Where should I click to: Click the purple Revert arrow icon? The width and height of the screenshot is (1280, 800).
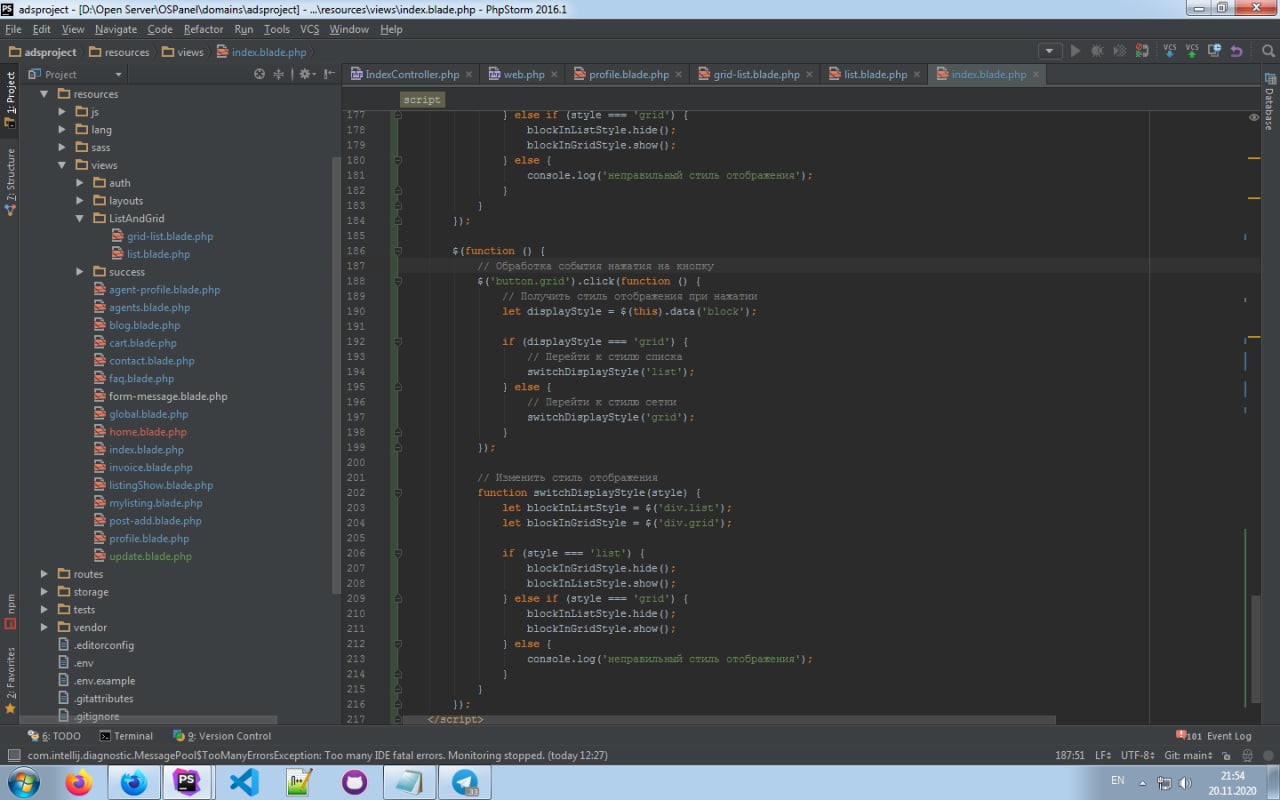(1237, 51)
